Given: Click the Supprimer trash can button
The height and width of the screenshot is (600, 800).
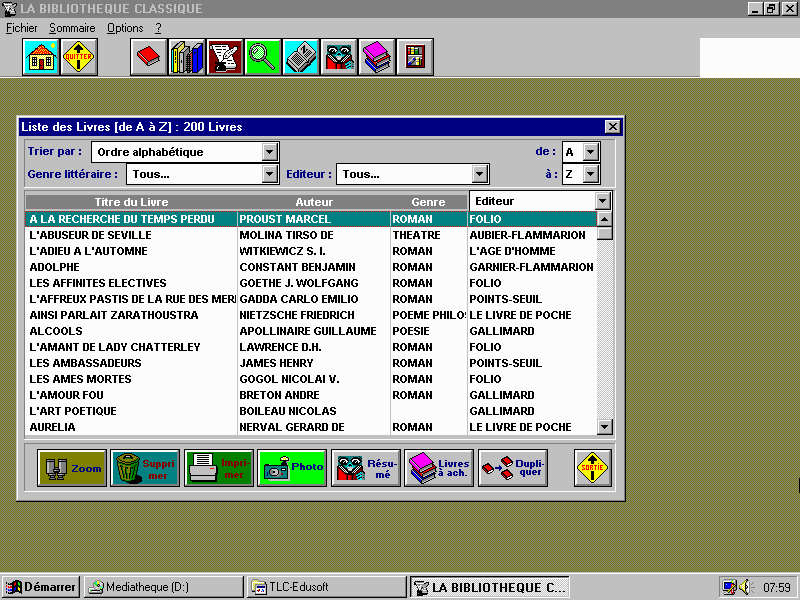Looking at the screenshot, I should [x=145, y=468].
